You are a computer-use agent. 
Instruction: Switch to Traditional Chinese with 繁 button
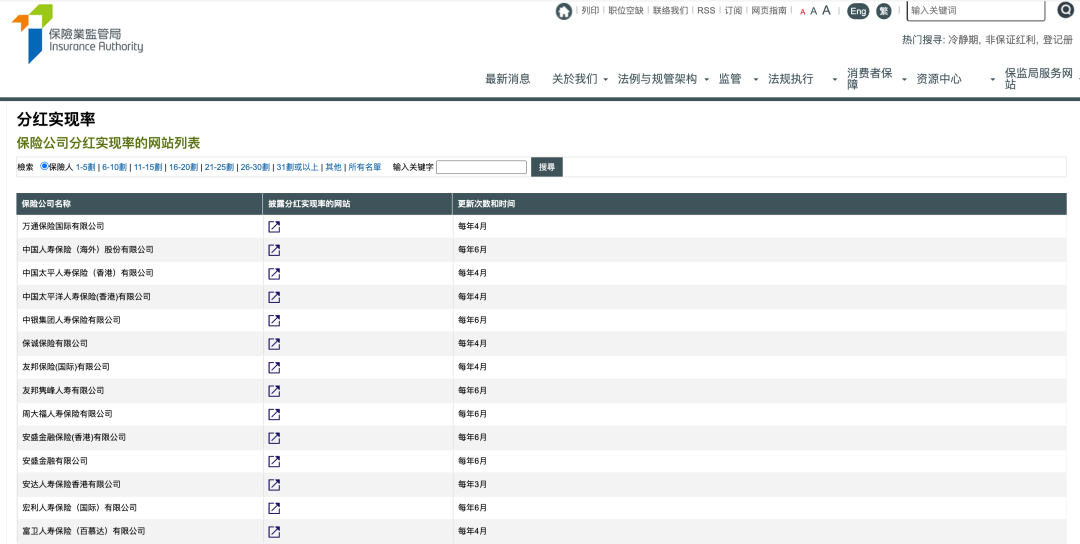click(x=883, y=11)
